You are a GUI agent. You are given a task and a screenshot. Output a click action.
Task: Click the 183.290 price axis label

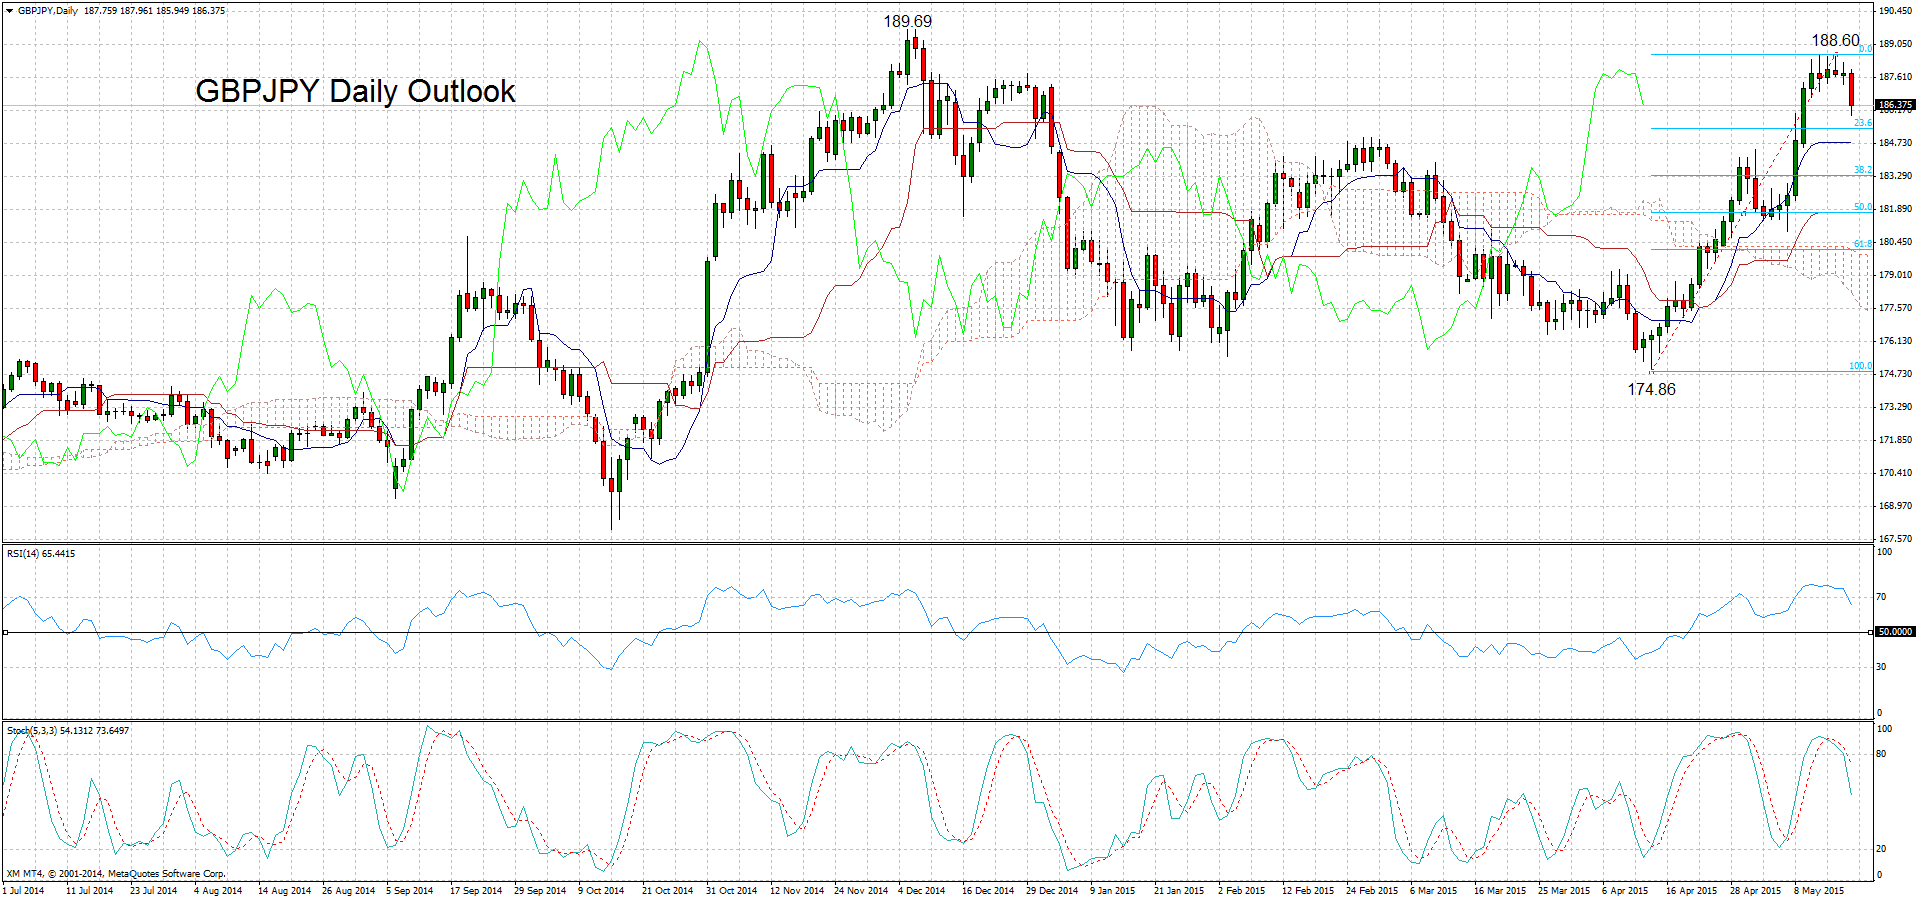click(1895, 176)
